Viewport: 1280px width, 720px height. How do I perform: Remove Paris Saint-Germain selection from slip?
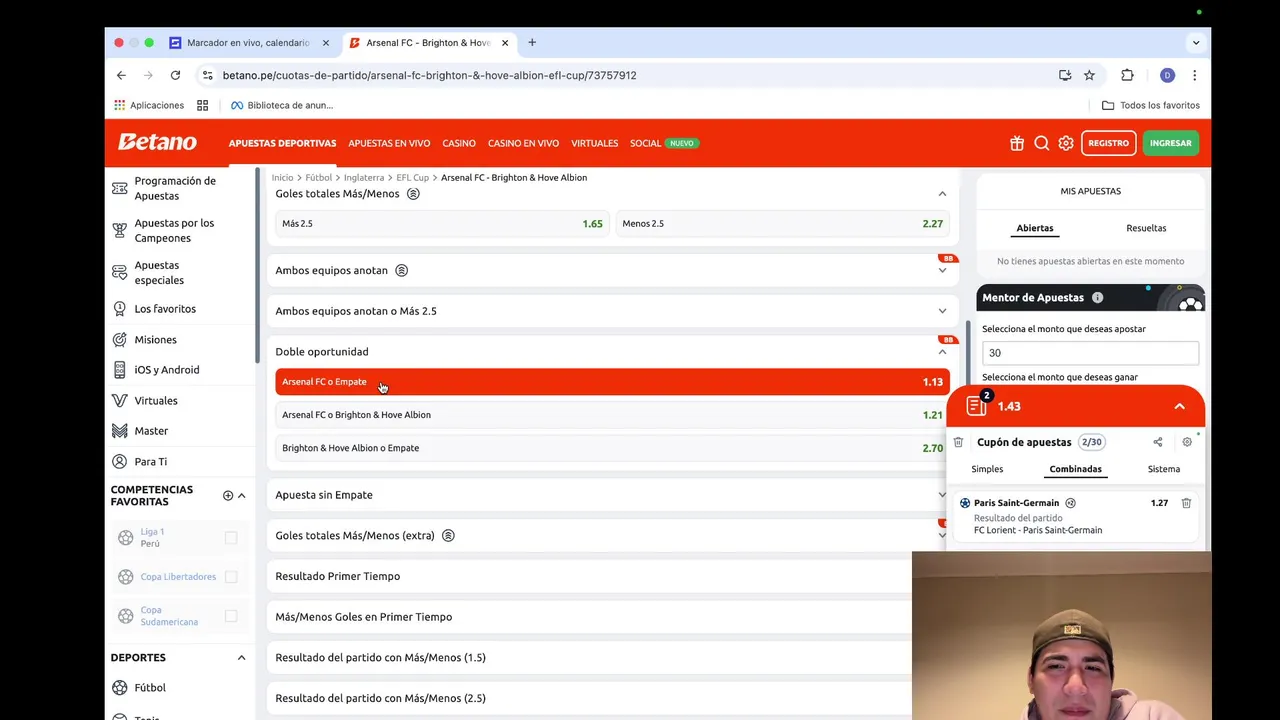[x=1186, y=503]
